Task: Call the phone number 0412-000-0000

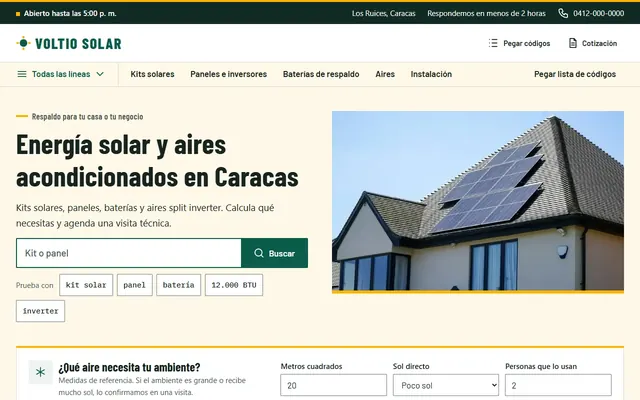Action: [x=598, y=13]
